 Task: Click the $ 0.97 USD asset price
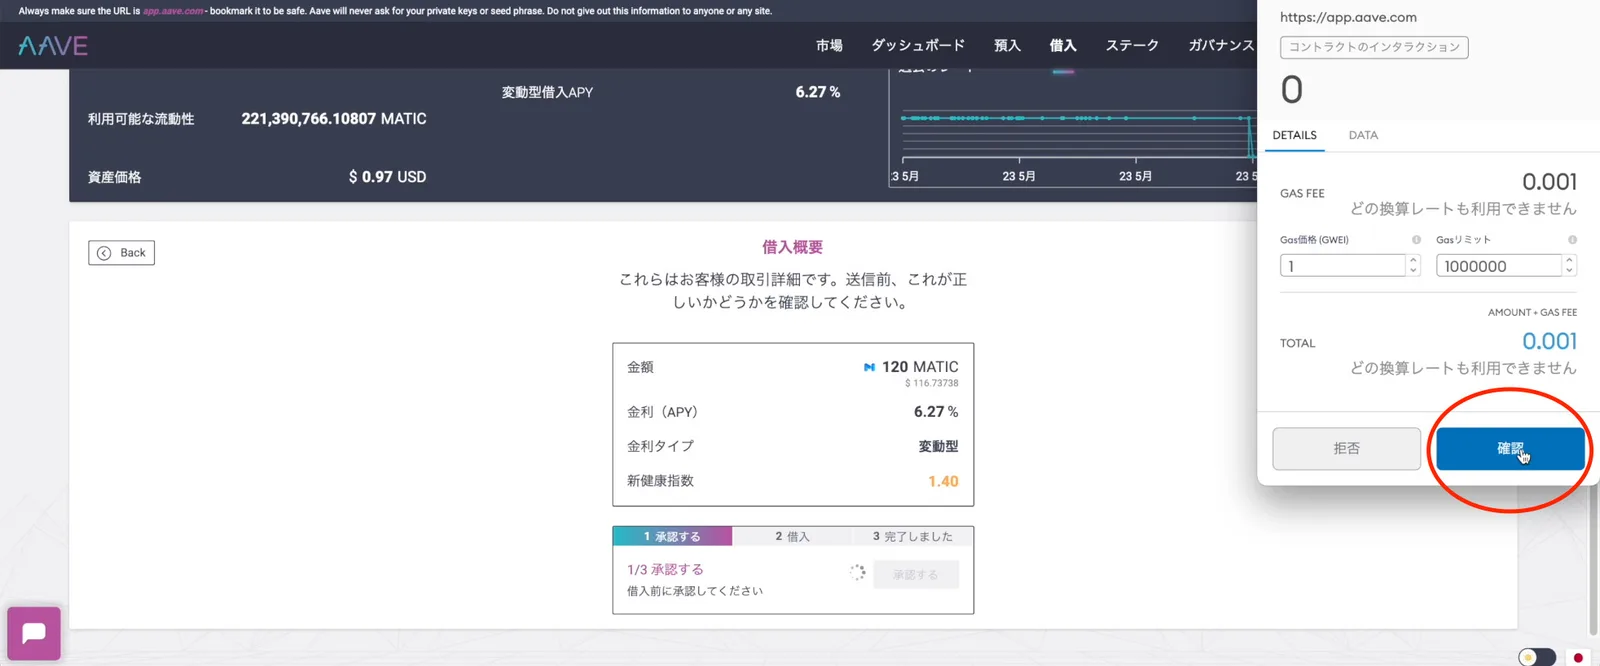tap(387, 177)
